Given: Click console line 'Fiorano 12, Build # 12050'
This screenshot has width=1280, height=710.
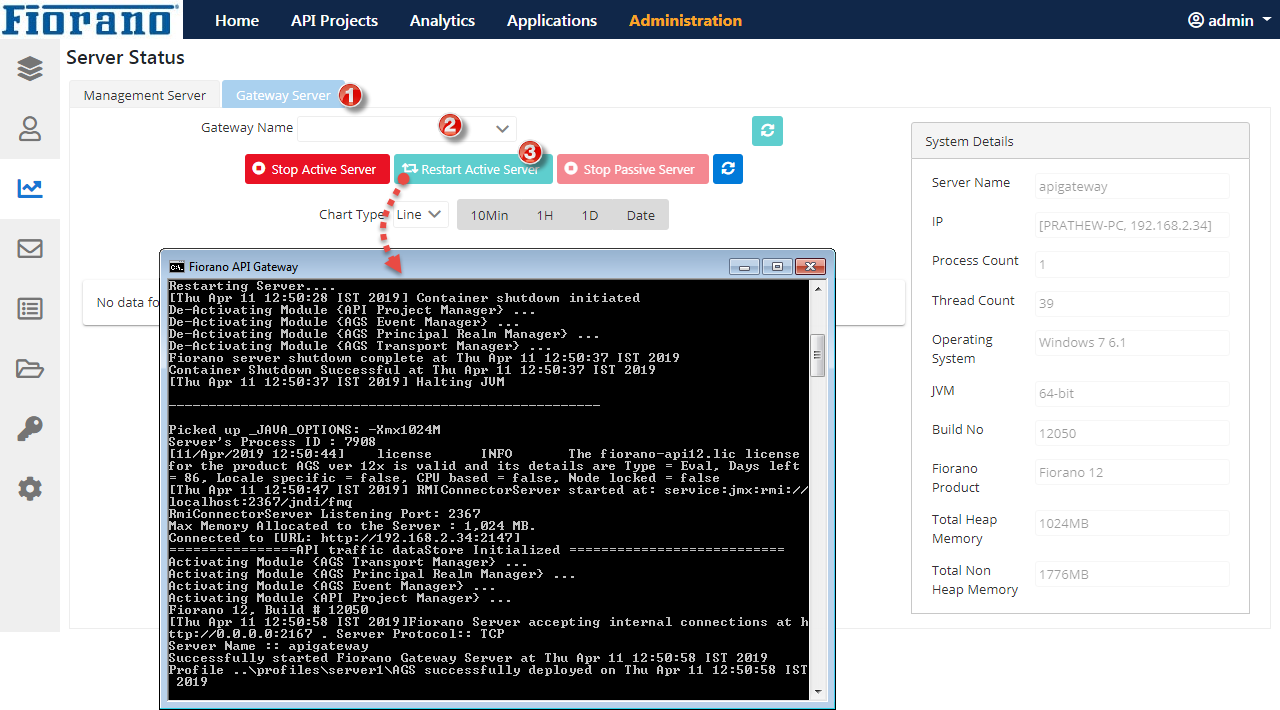Looking at the screenshot, I should click(x=268, y=610).
